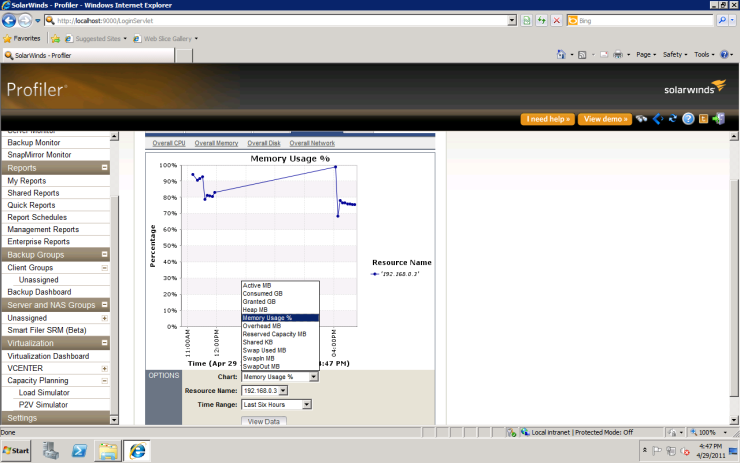Open the IE Page menu

point(646,55)
